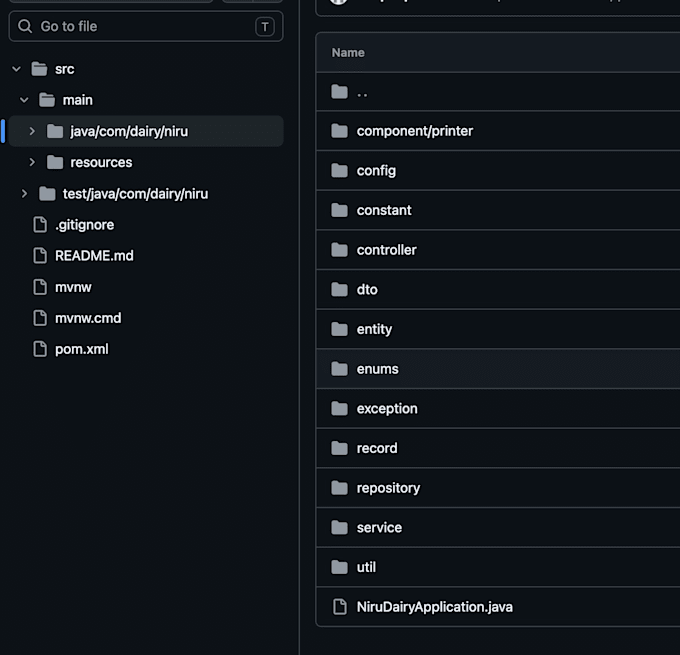
Task: Open pom.xml from the file tree
Action: [82, 349]
